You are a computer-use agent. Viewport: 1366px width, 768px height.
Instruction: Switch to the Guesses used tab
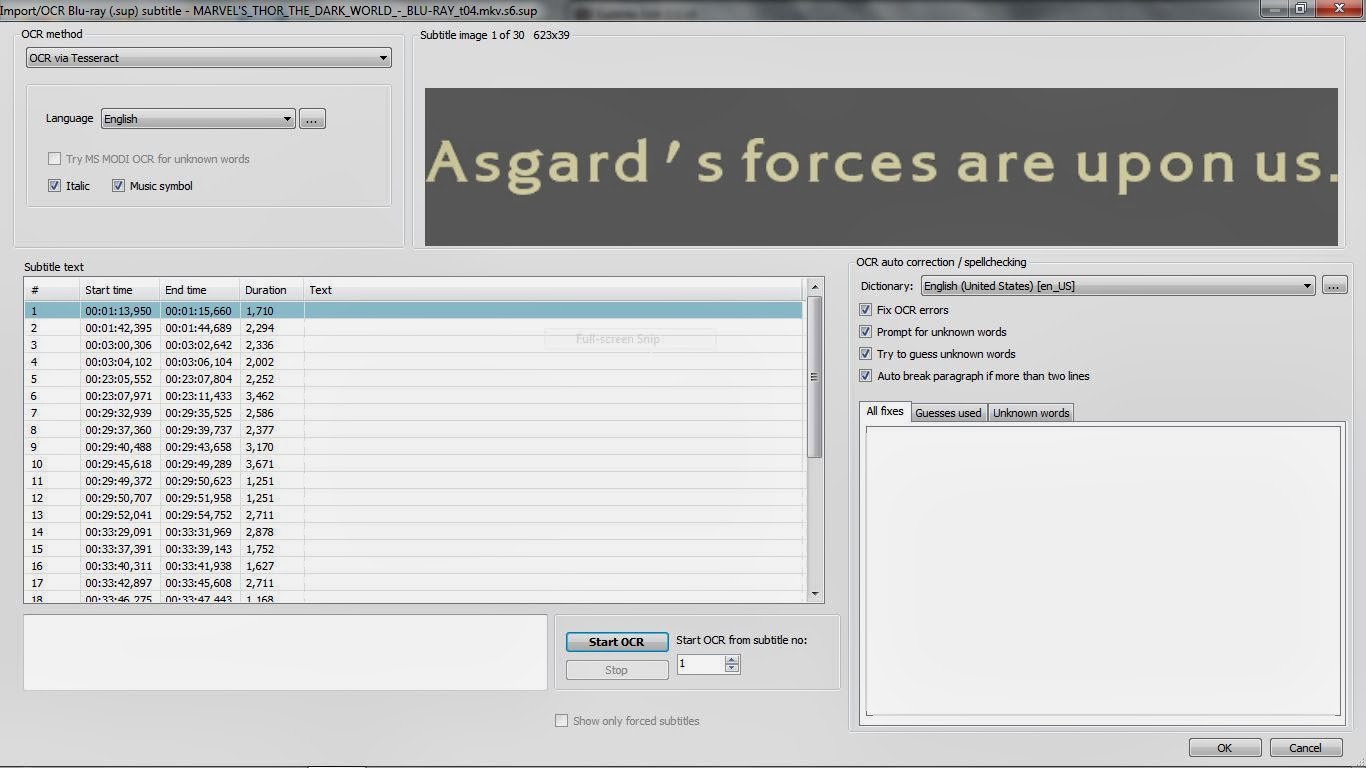[948, 413]
